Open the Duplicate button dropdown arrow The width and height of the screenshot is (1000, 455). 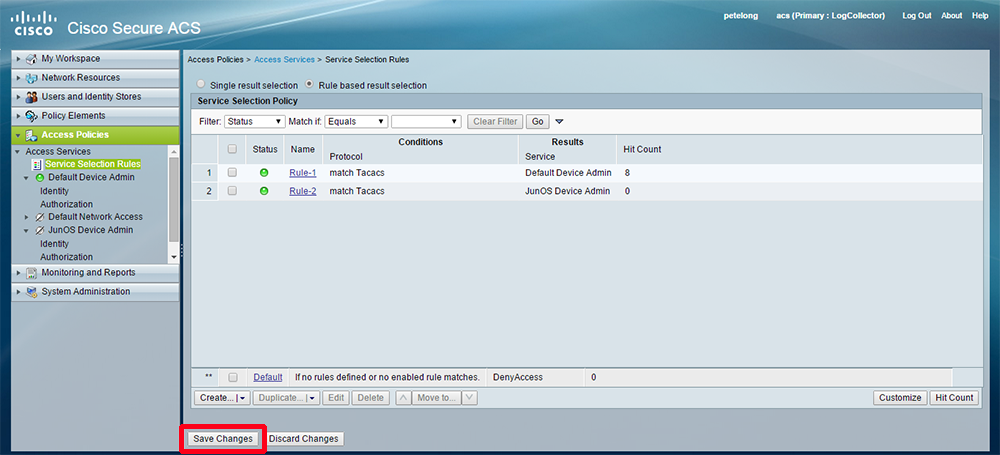tap(312, 398)
